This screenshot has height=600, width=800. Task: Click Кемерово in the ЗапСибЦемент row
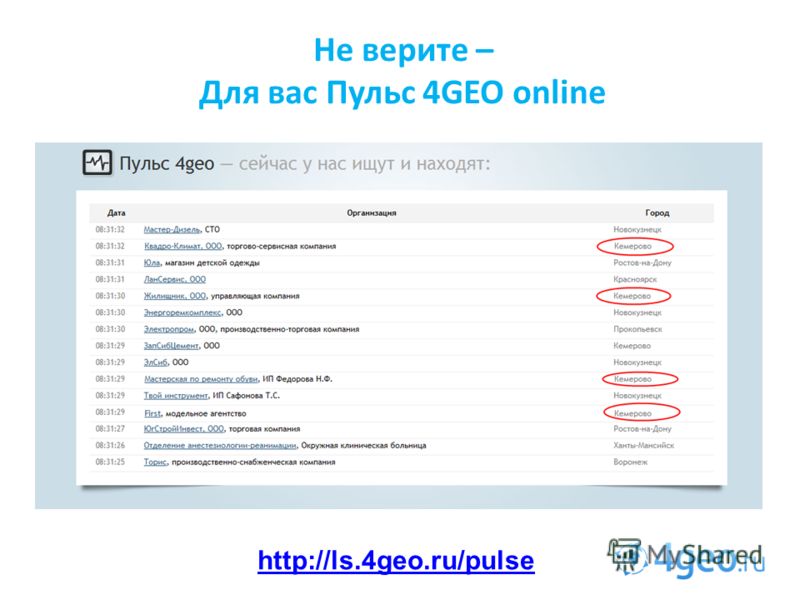pyautogui.click(x=632, y=345)
